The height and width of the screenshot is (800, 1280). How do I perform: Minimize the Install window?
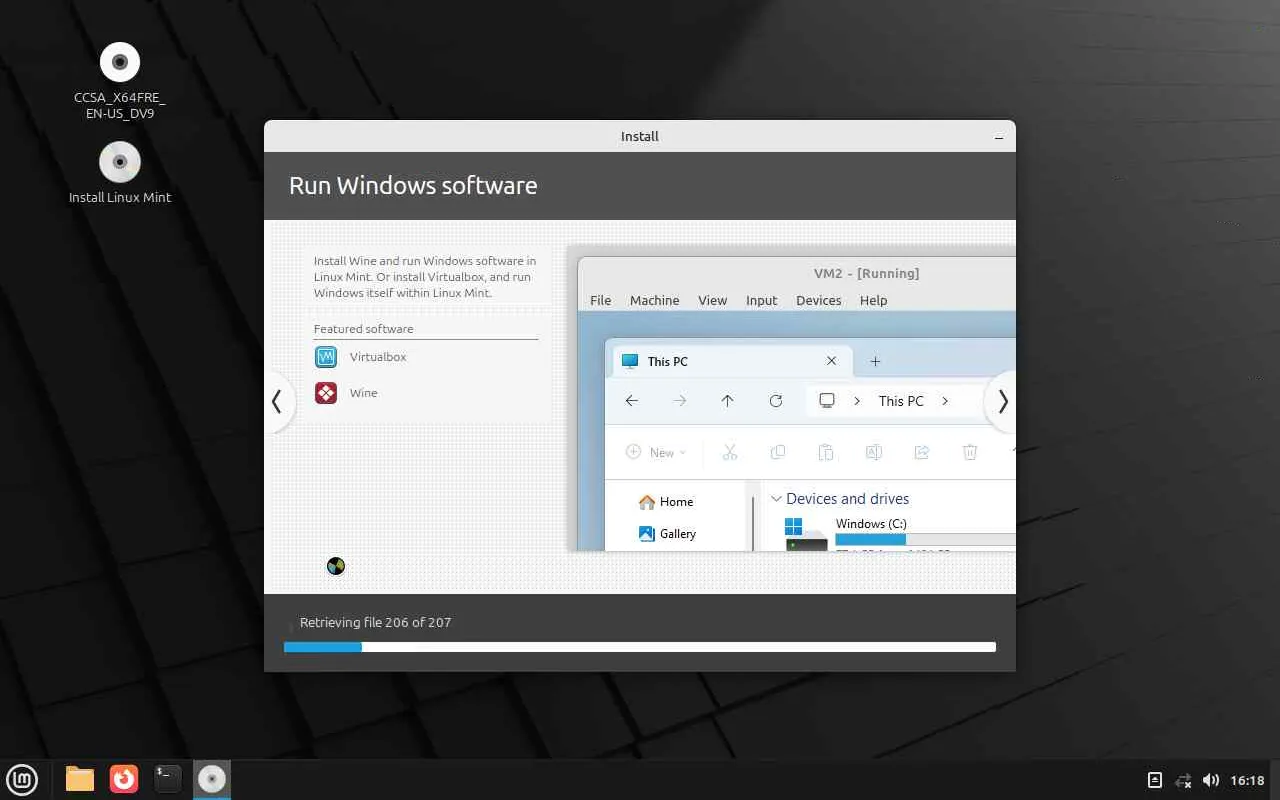[x=999, y=136]
